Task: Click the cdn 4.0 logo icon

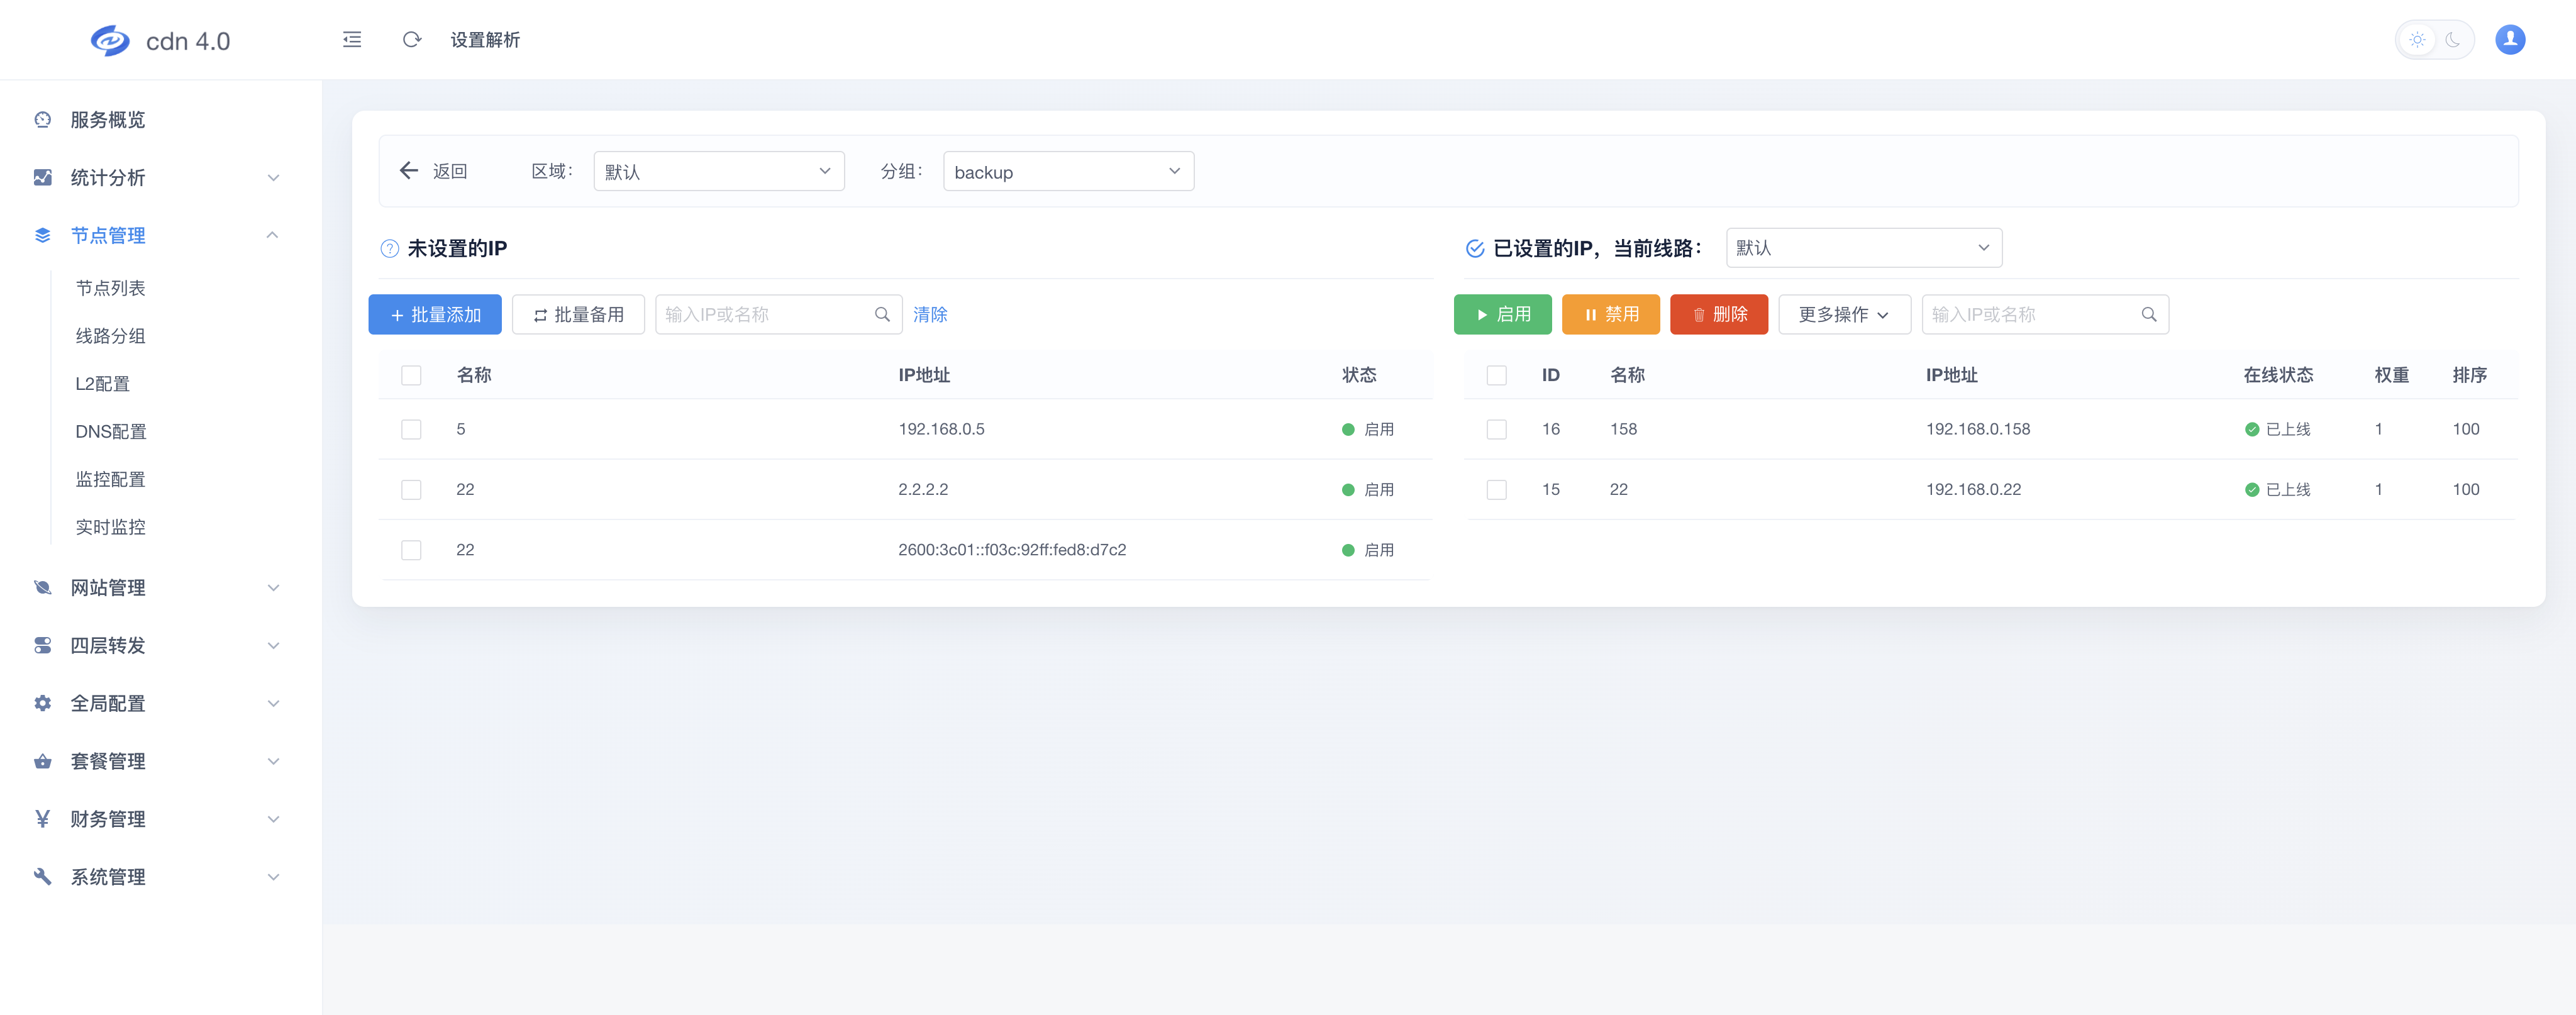Action: [110, 40]
